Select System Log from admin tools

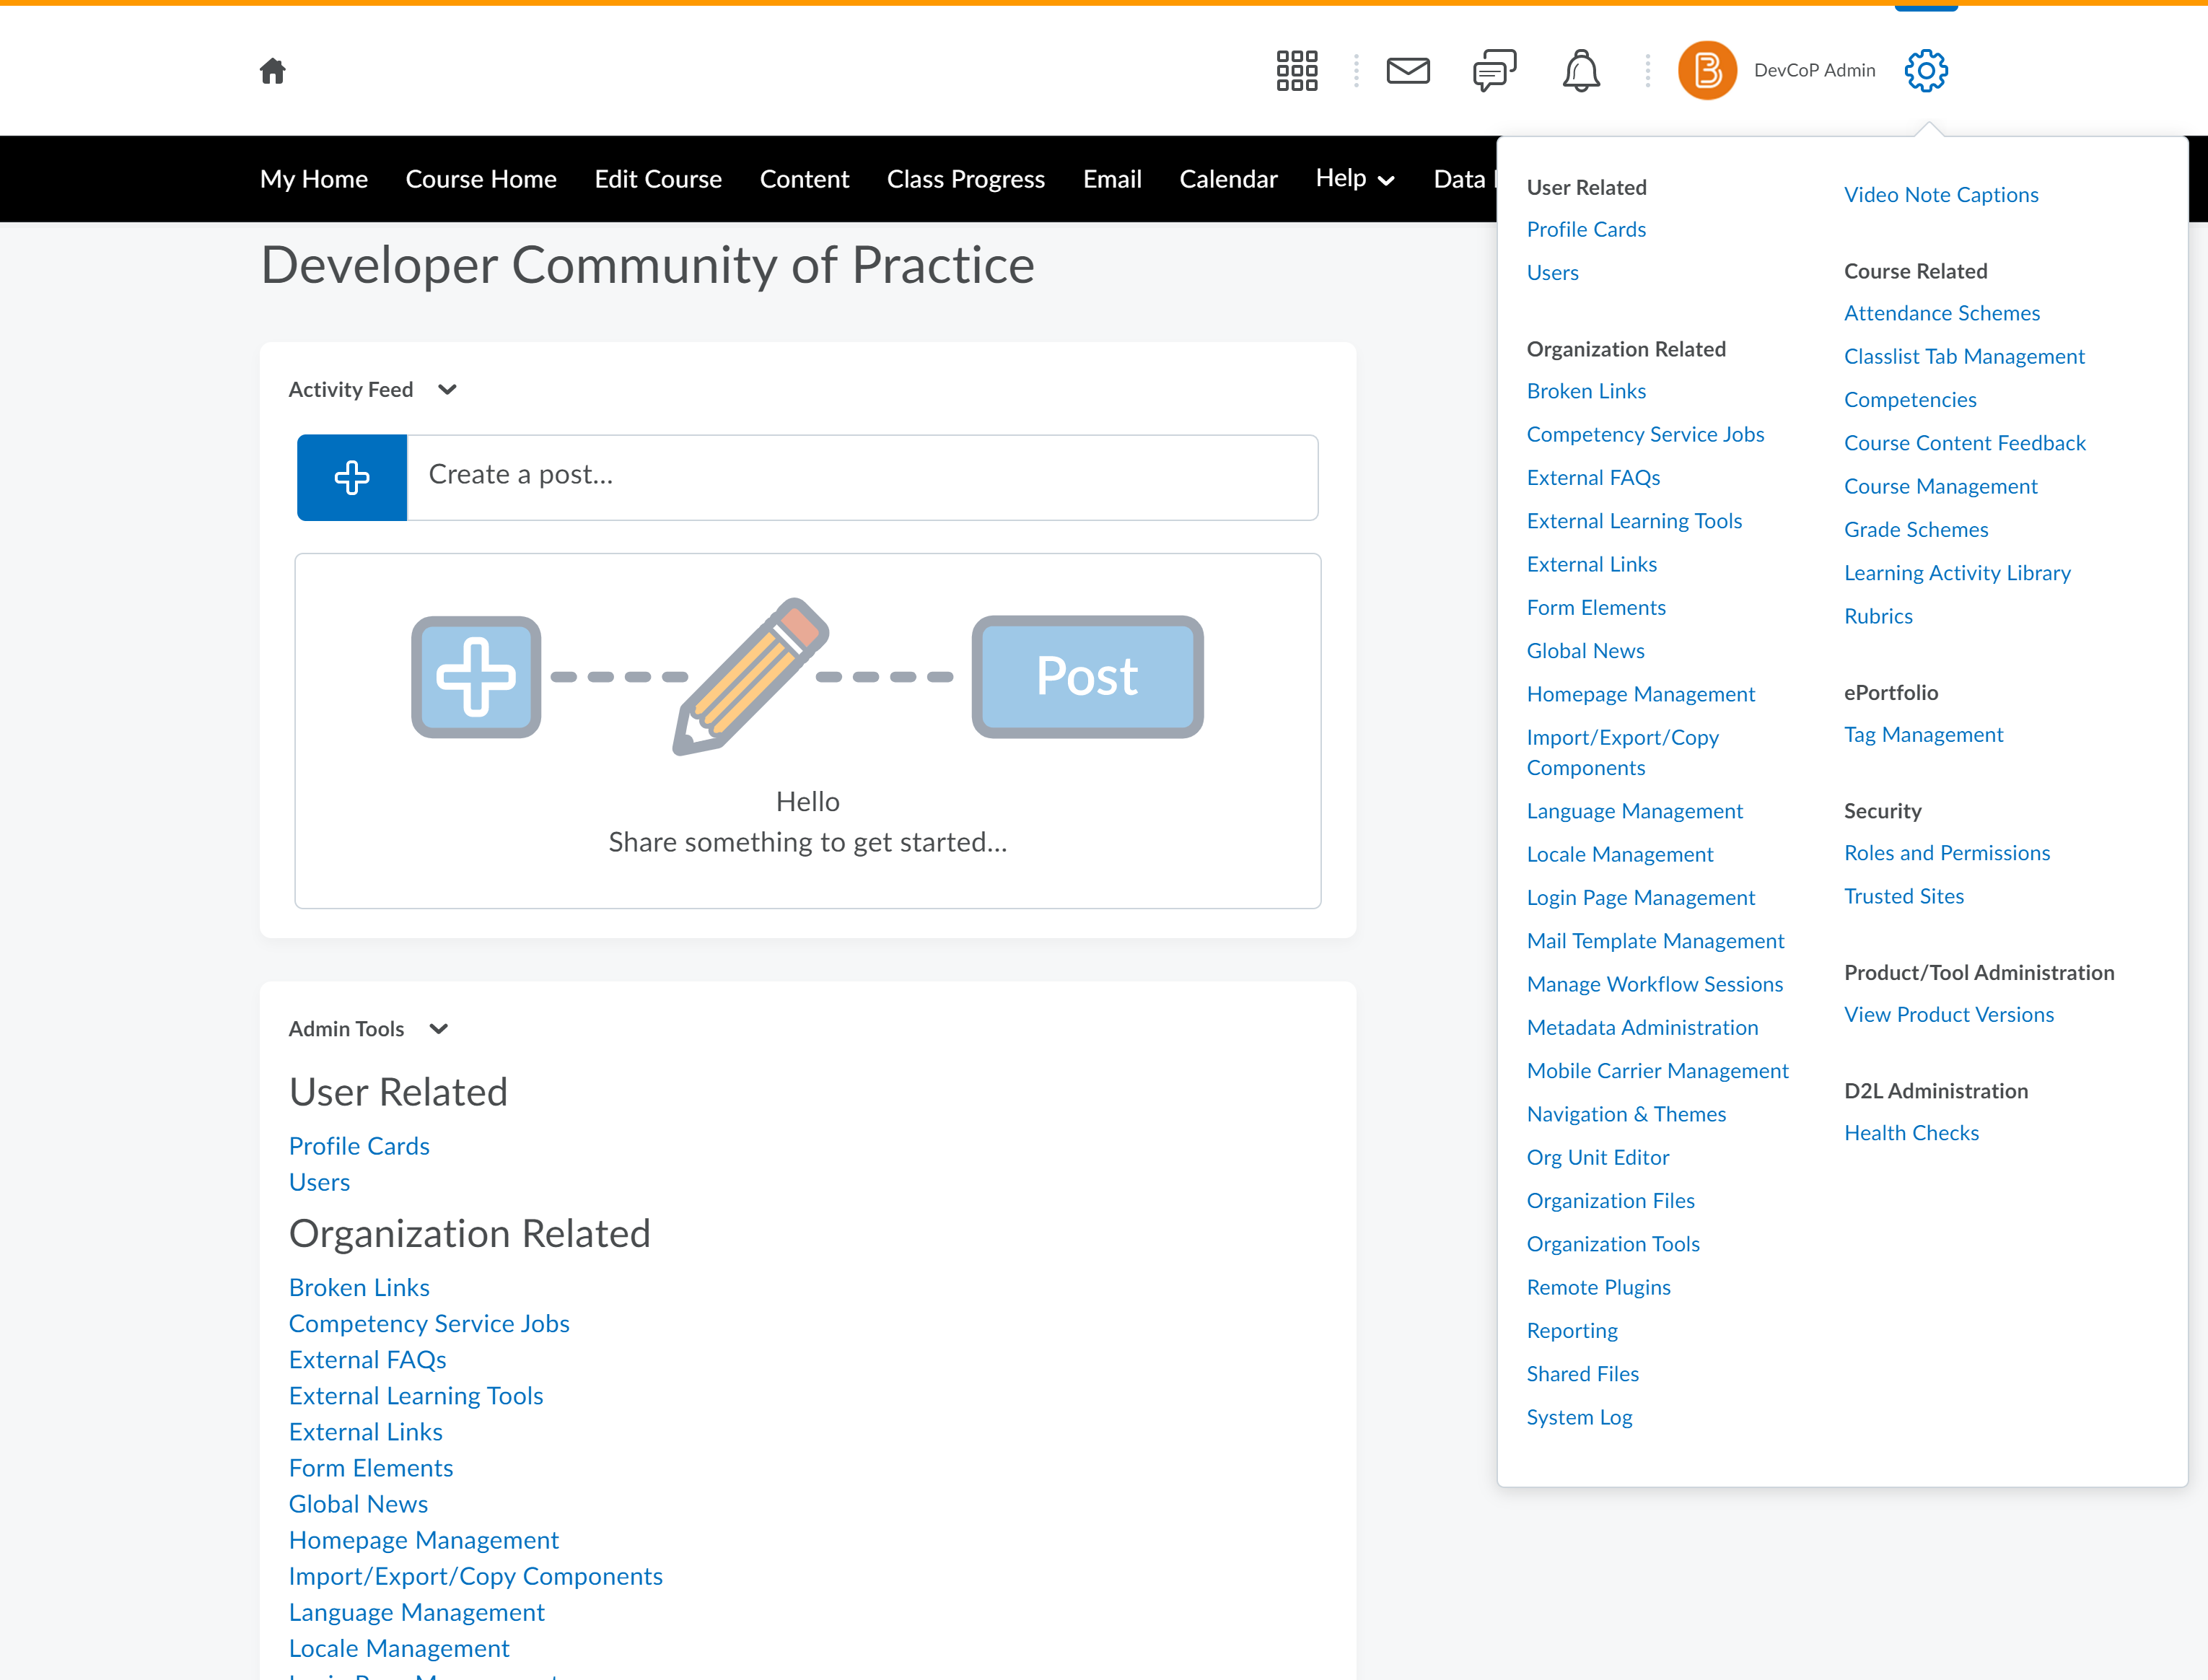[x=1580, y=1415]
